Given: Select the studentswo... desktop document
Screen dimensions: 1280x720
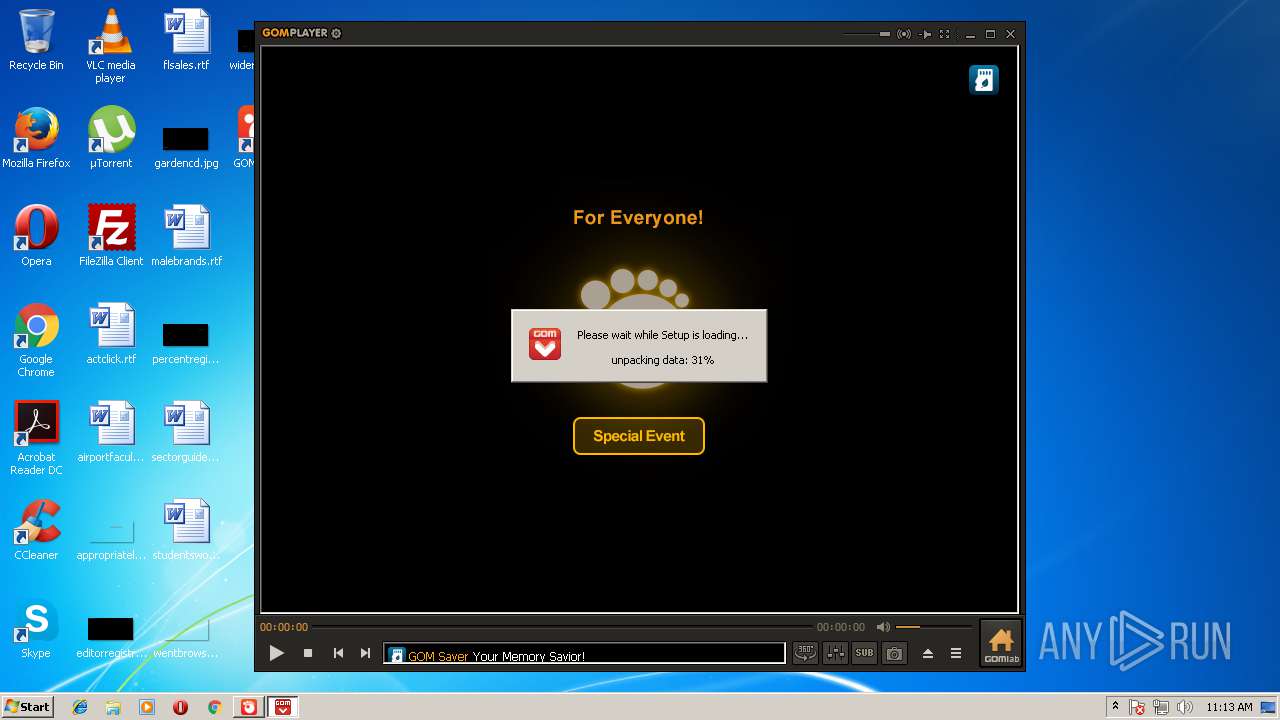Looking at the screenshot, I should 186,530.
